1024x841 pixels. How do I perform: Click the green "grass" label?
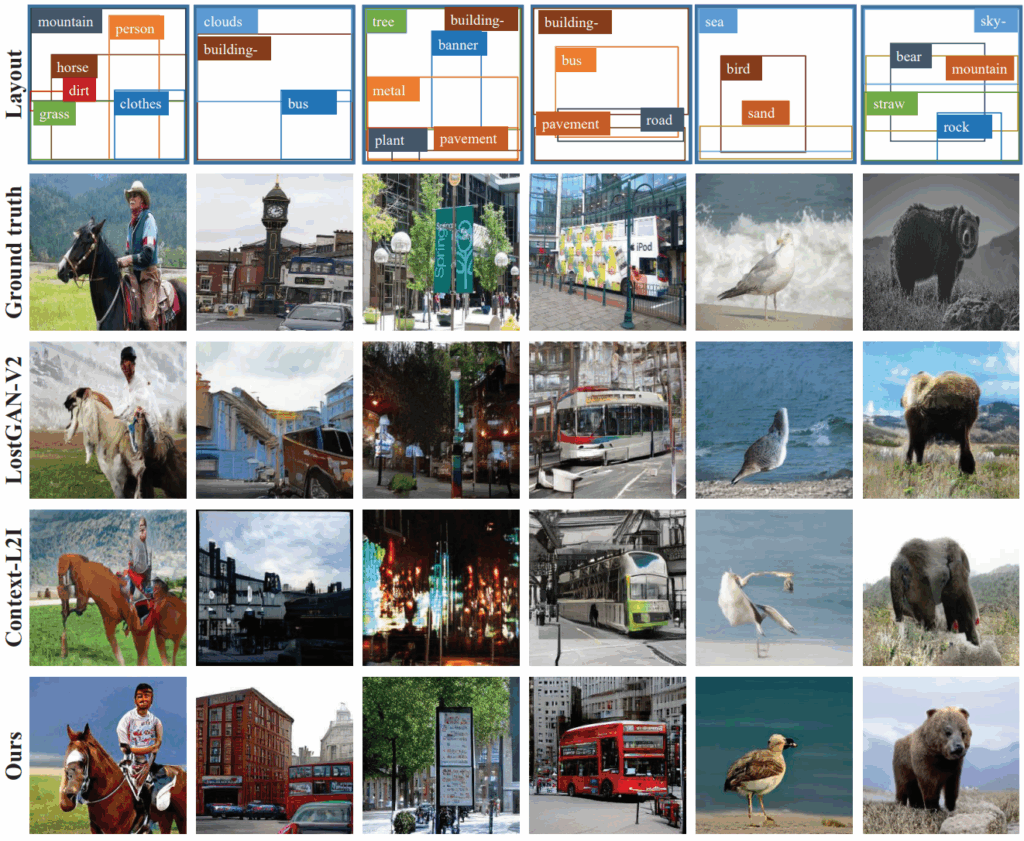coord(54,114)
